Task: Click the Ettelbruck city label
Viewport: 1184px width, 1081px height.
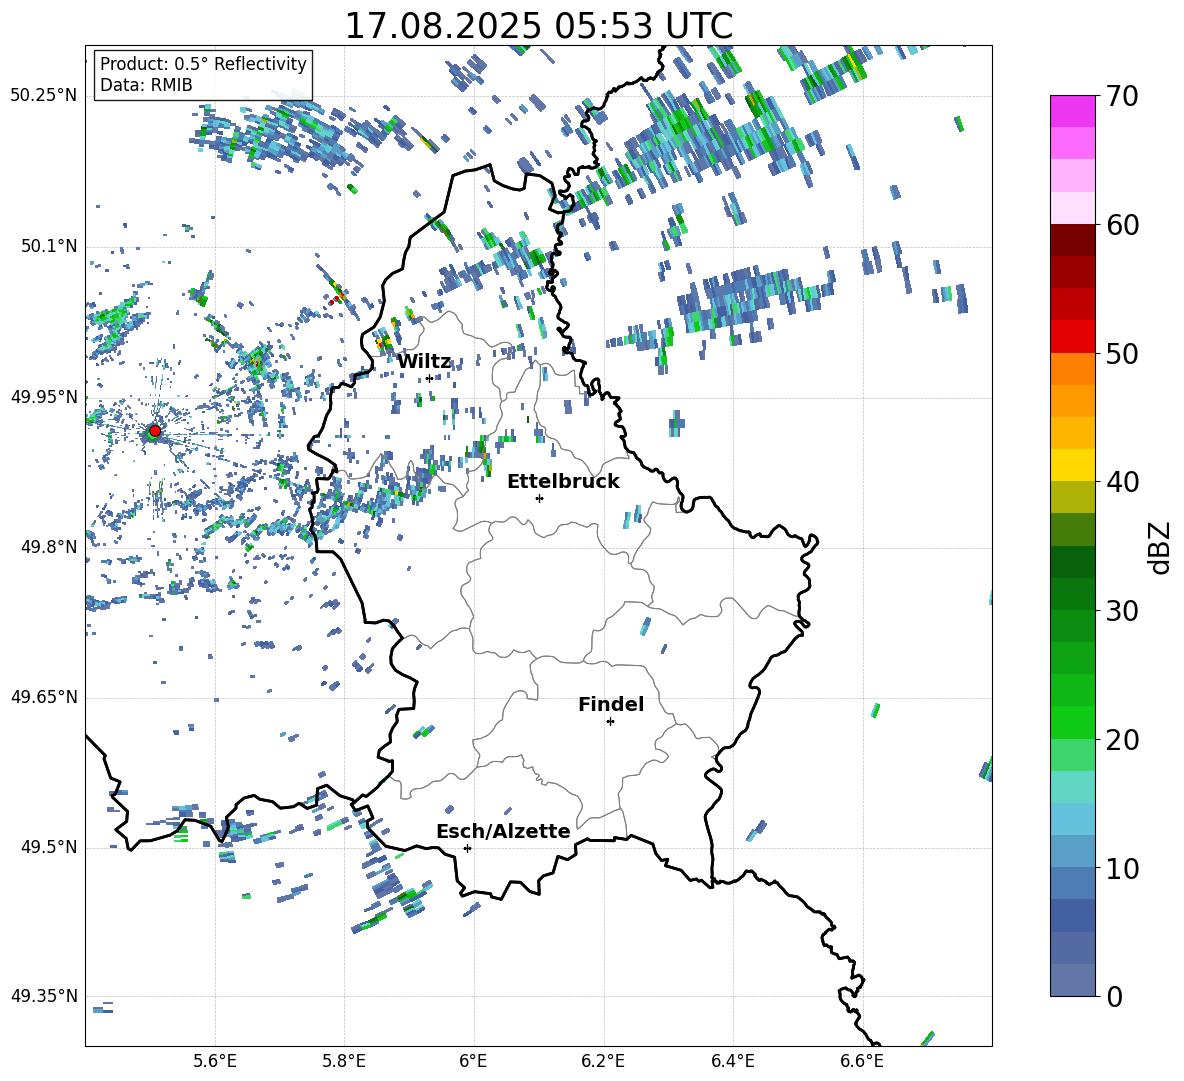Action: (x=563, y=482)
